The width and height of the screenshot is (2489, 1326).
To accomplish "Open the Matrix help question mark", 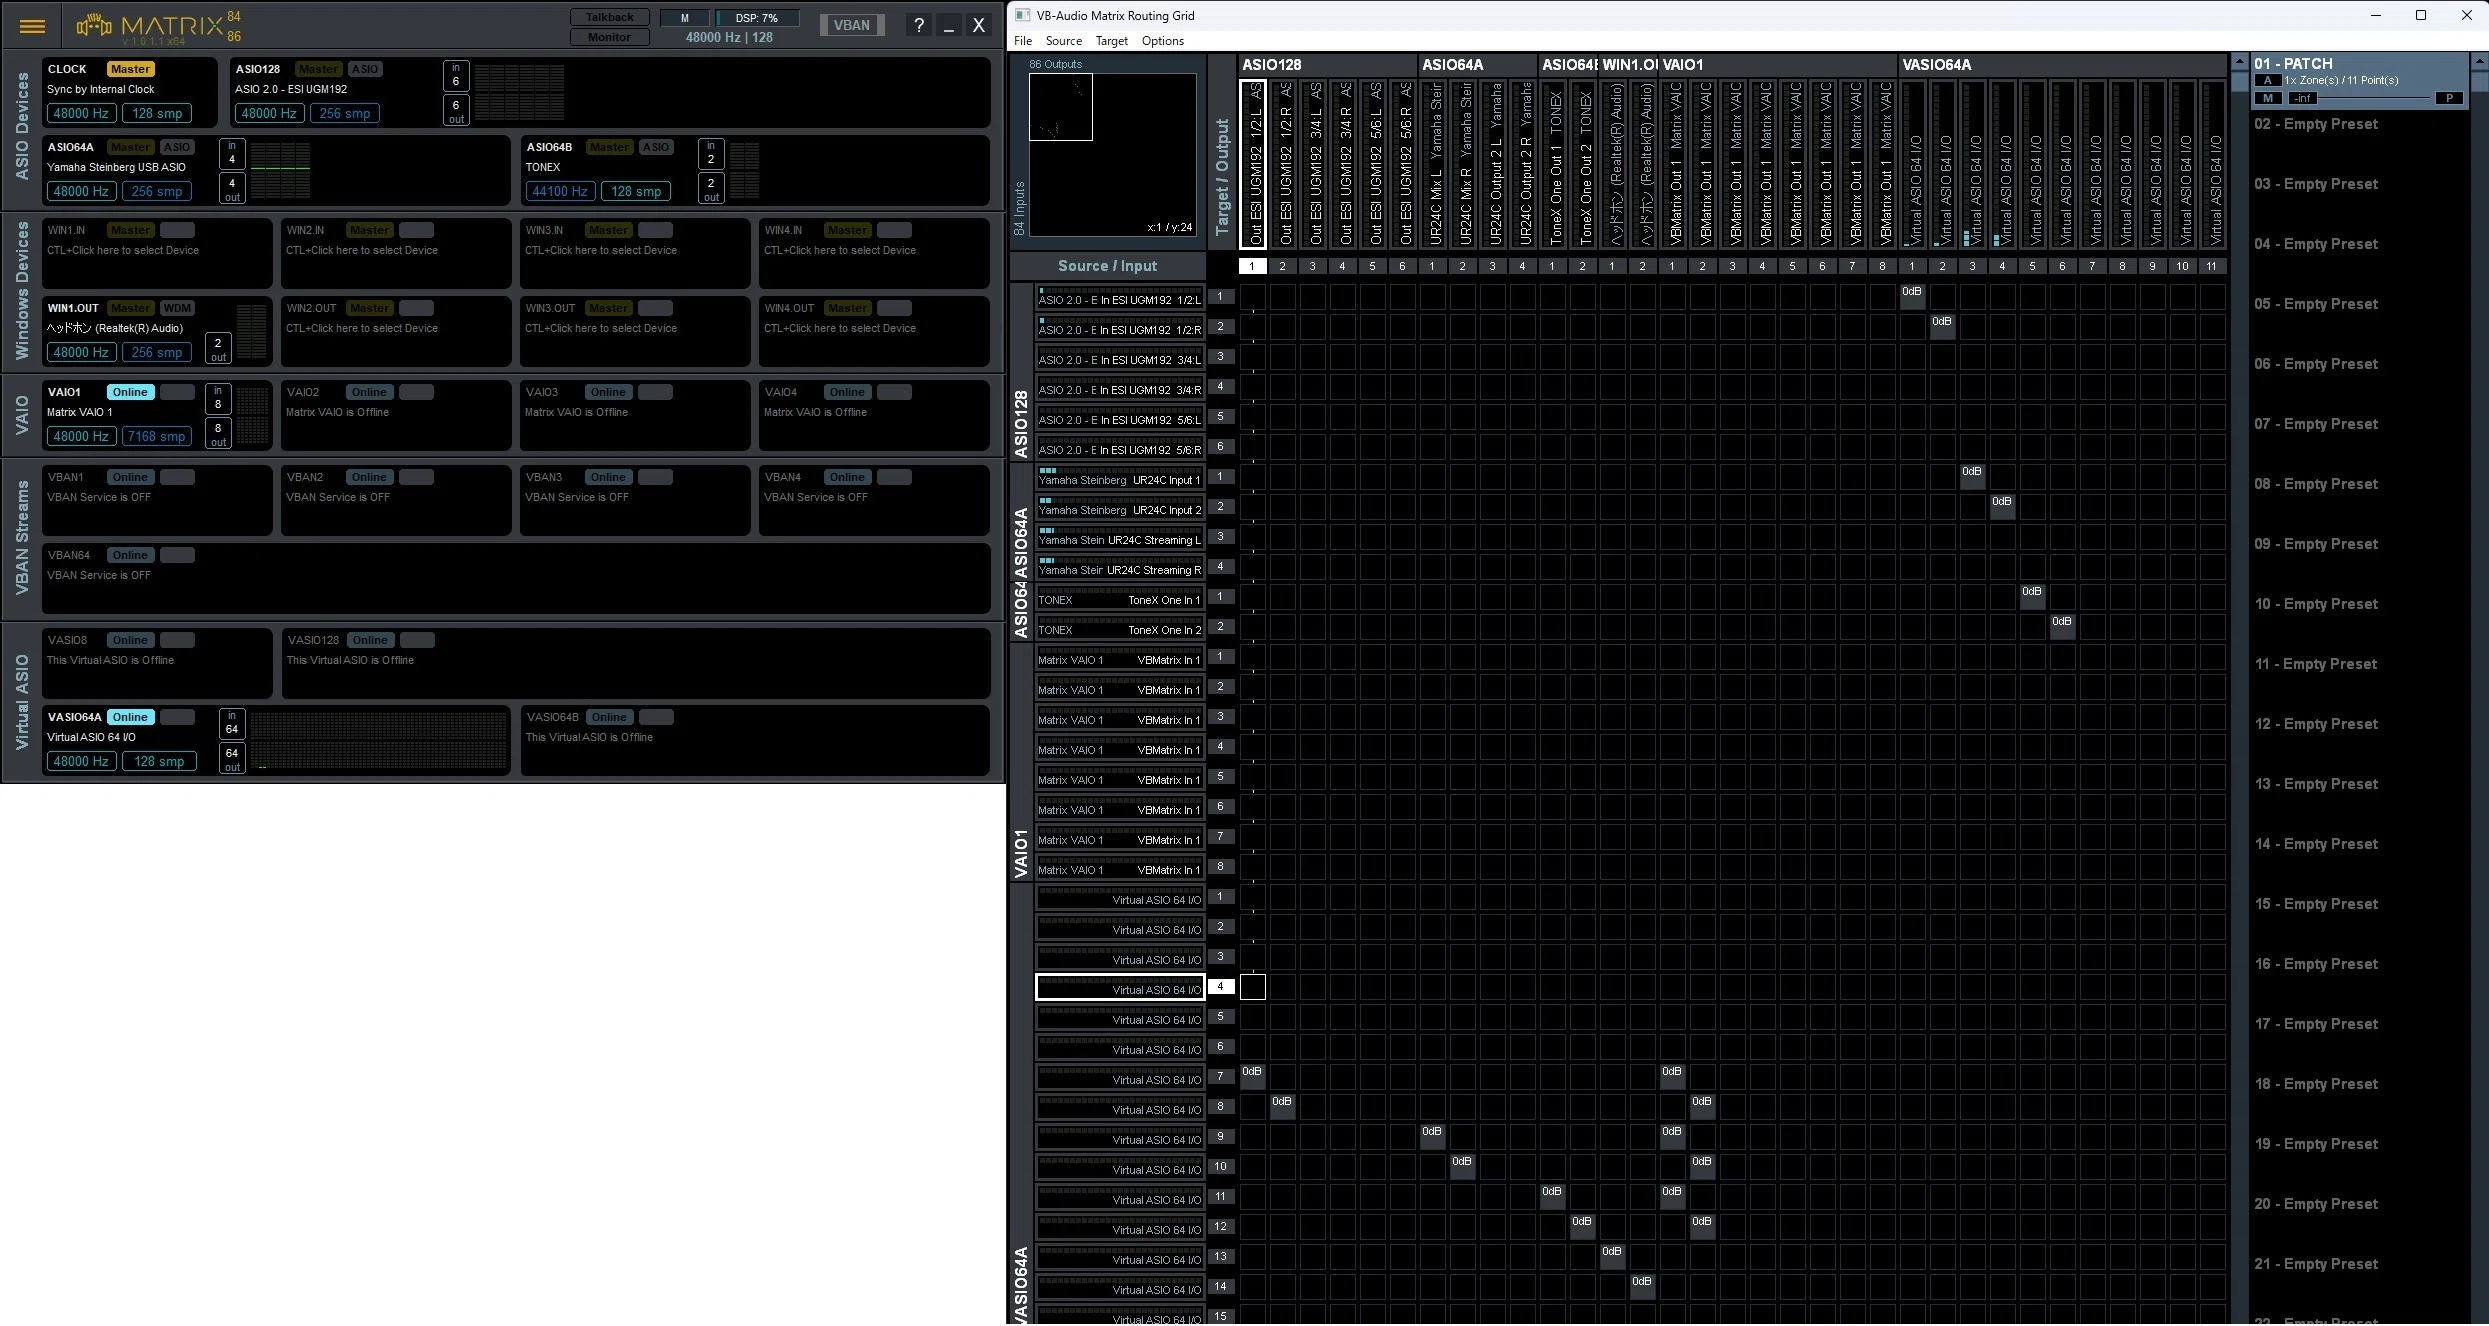I will point(918,26).
